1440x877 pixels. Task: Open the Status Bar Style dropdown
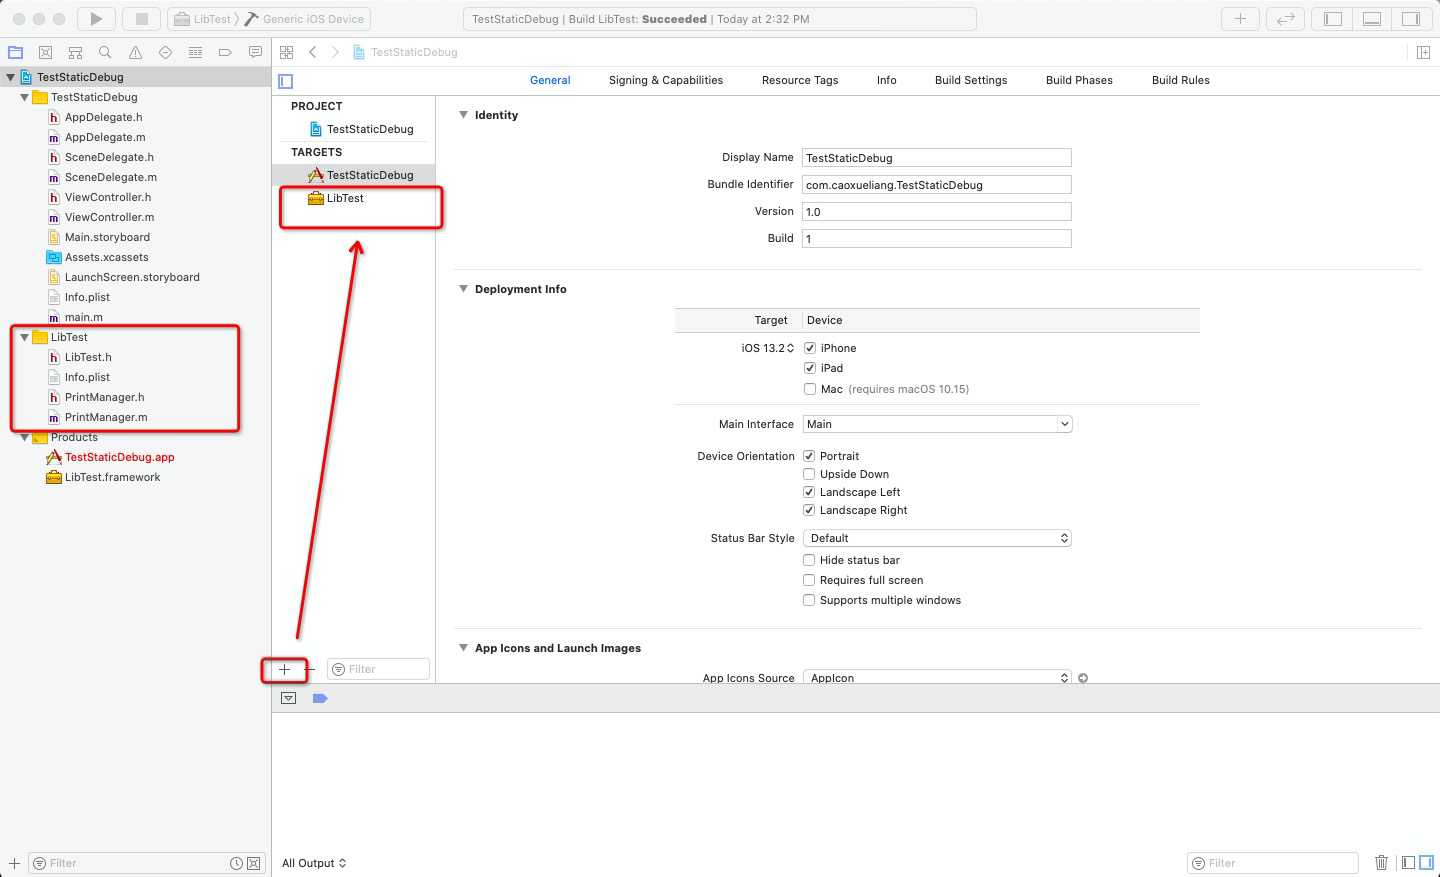pos(938,538)
